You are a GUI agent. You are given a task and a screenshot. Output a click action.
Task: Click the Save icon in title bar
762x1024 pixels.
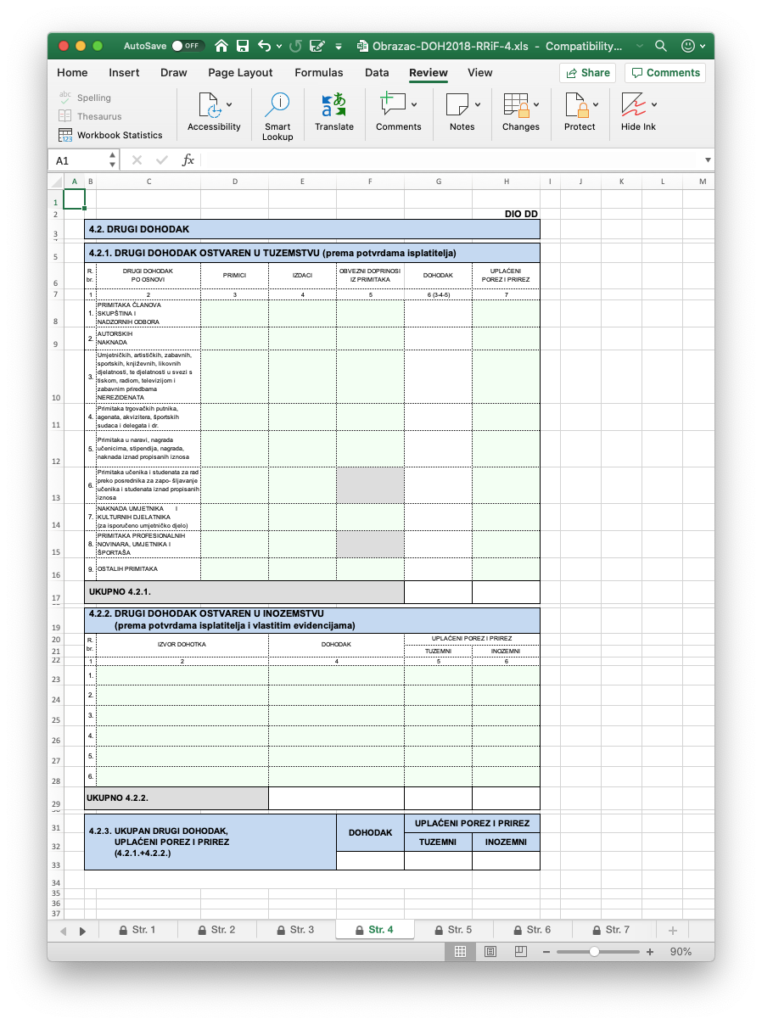[241, 46]
